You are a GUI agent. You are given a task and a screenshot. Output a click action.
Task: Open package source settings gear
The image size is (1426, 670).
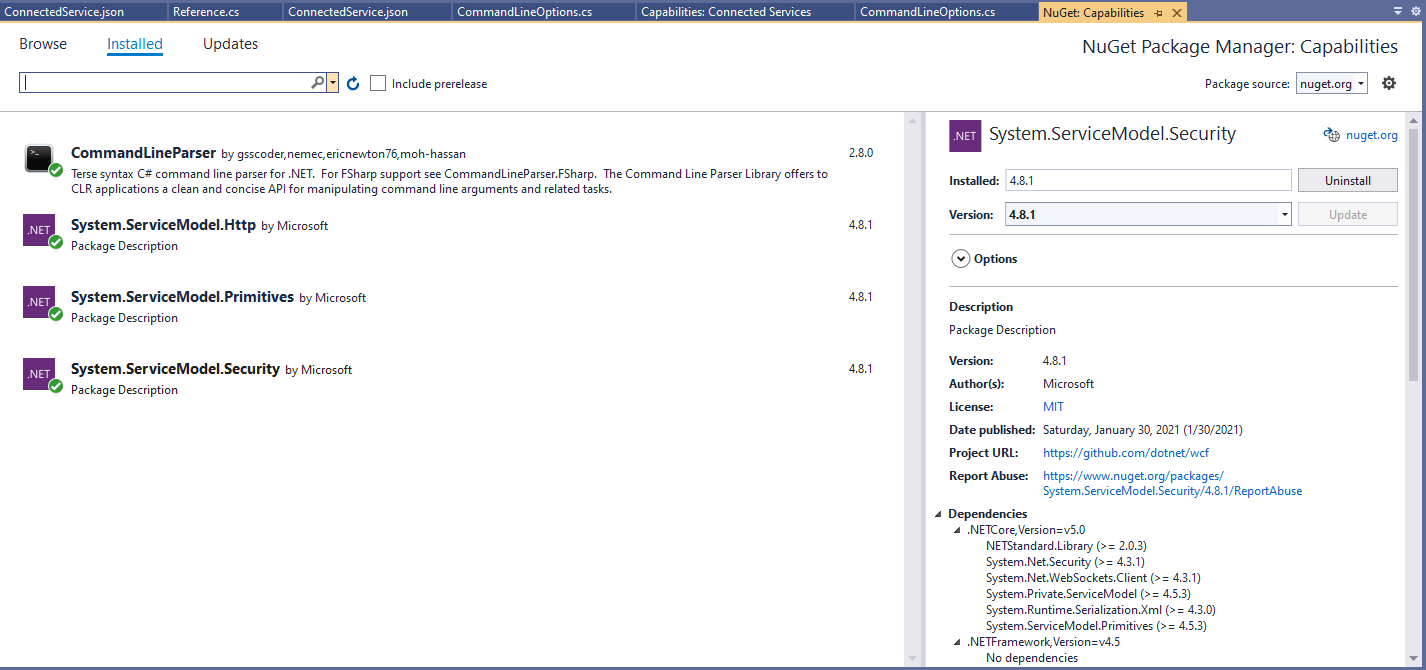1388,83
